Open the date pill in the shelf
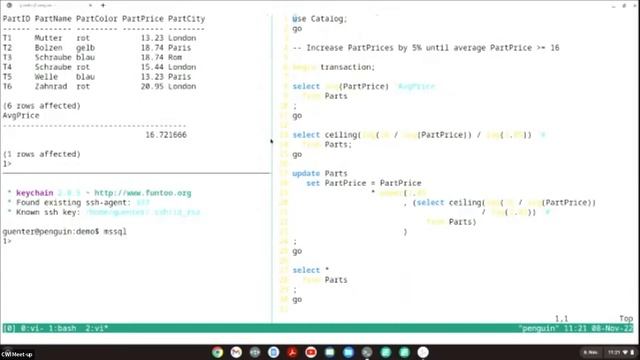 pyautogui.click(x=591, y=352)
